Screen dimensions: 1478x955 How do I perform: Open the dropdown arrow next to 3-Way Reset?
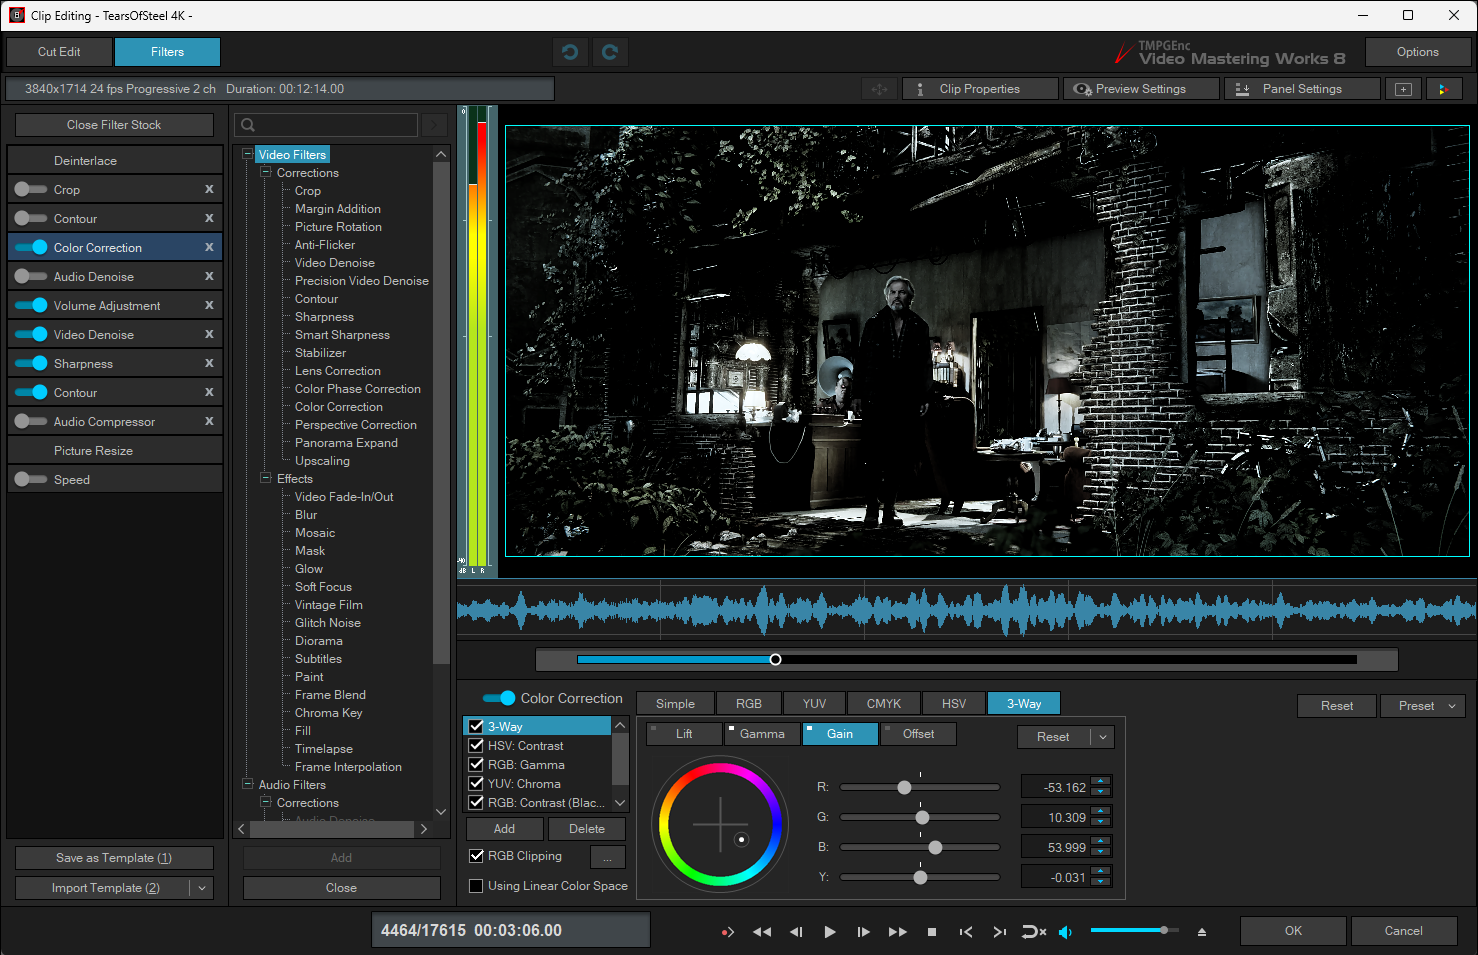1103,737
